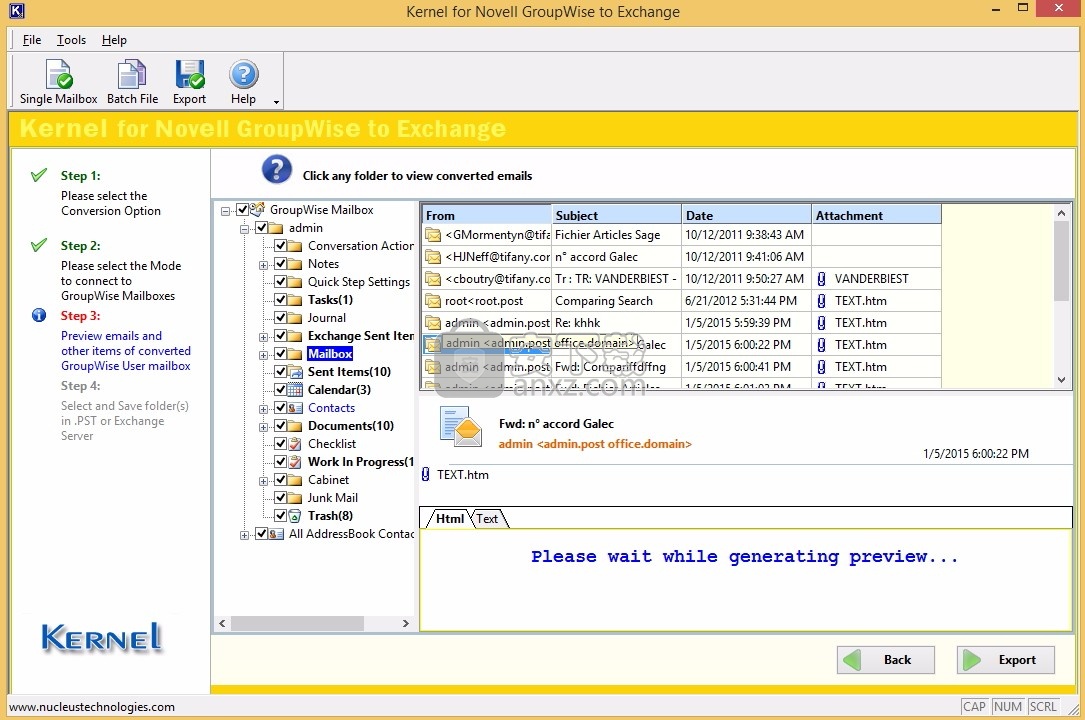Expand the Mailbox folder node
The width and height of the screenshot is (1085, 720).
(x=263, y=354)
